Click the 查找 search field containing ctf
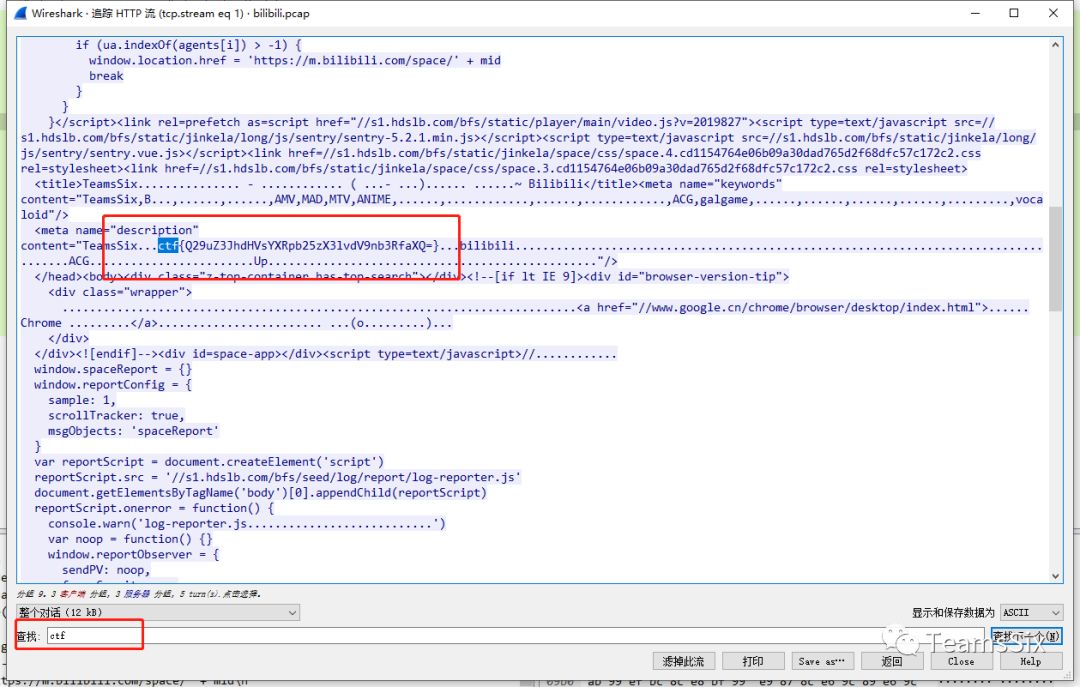The image size is (1080, 687). pyautogui.click(x=517, y=636)
